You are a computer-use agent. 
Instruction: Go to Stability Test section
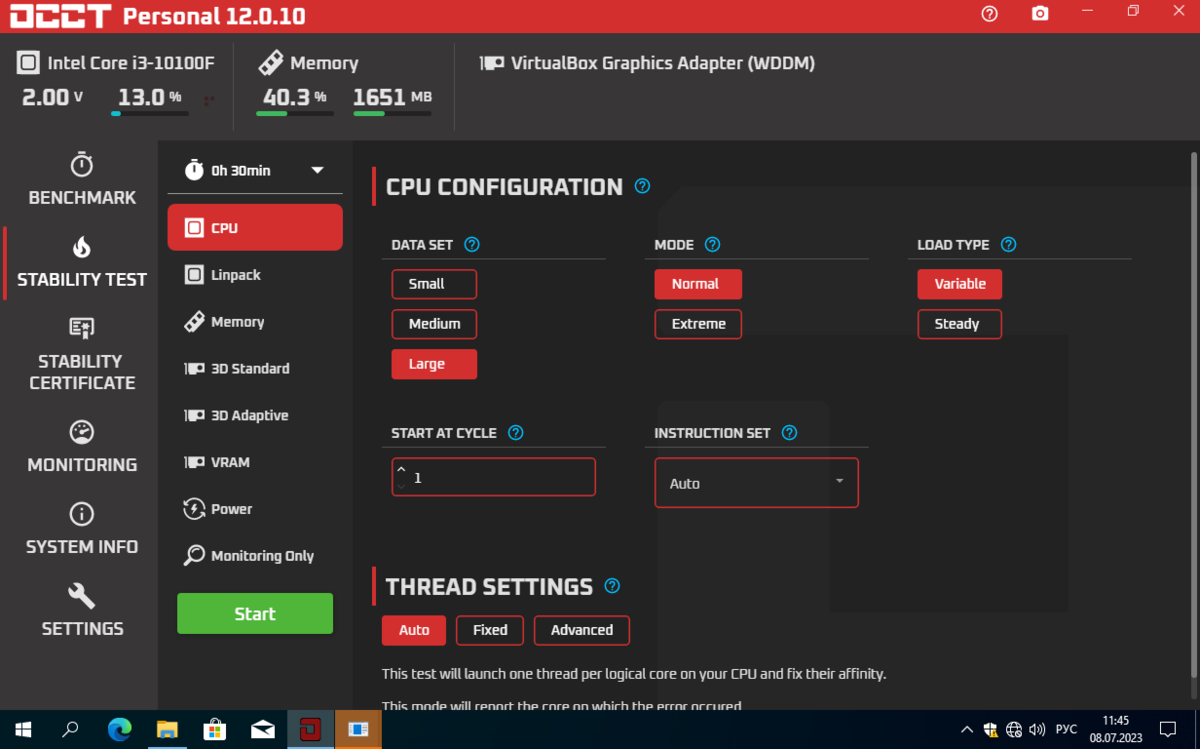pos(82,263)
